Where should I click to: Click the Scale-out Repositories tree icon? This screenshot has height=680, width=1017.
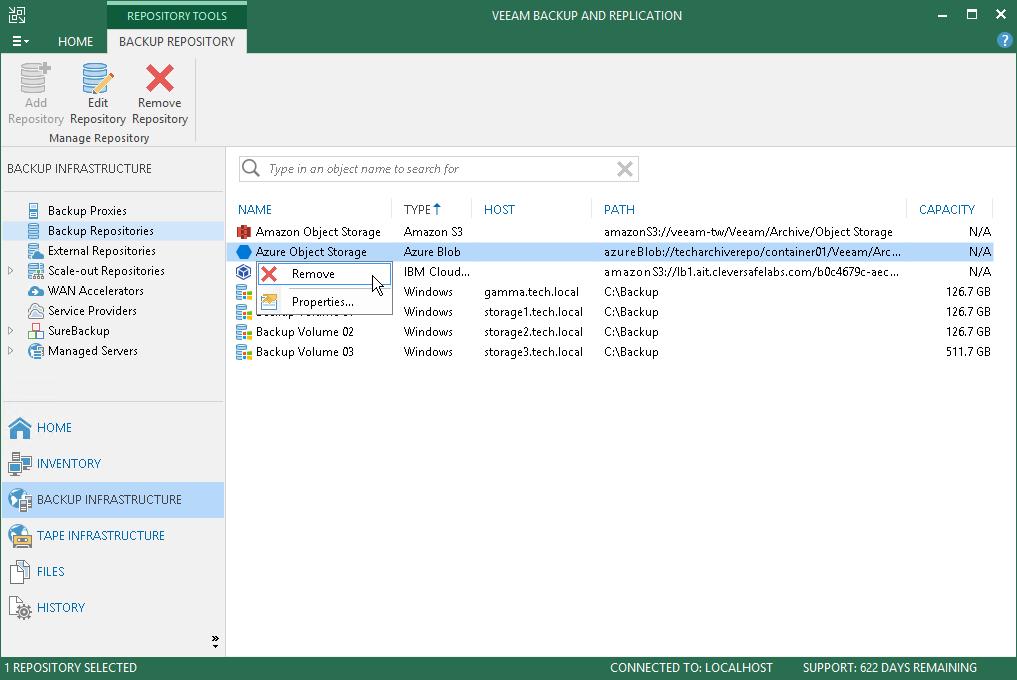(36, 271)
